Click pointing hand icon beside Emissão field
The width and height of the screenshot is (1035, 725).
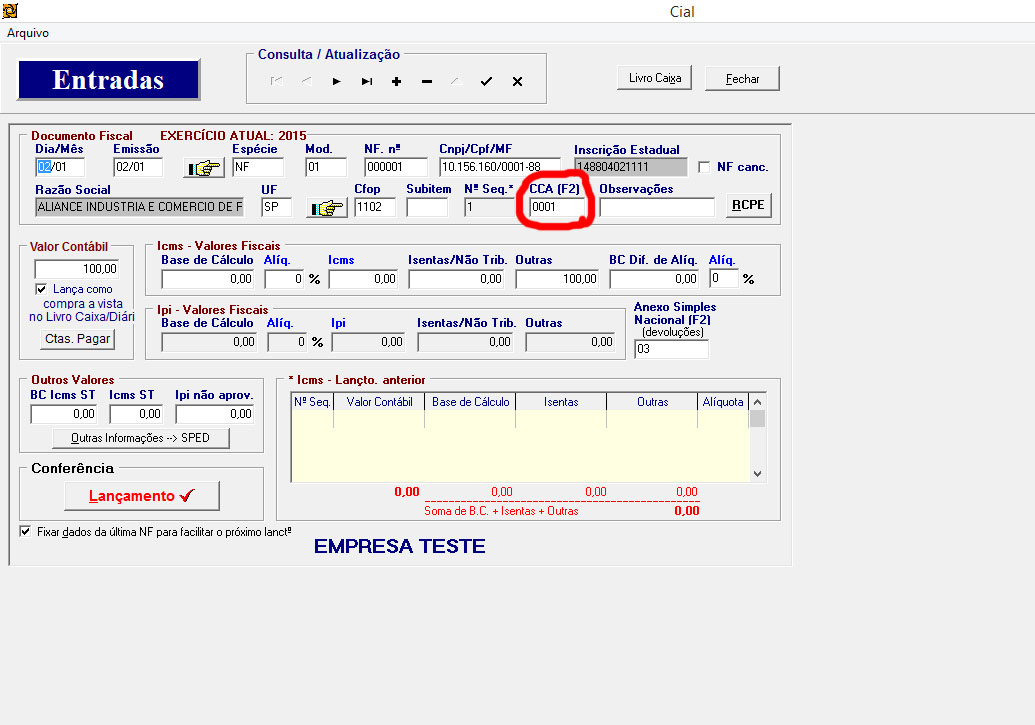pos(204,168)
